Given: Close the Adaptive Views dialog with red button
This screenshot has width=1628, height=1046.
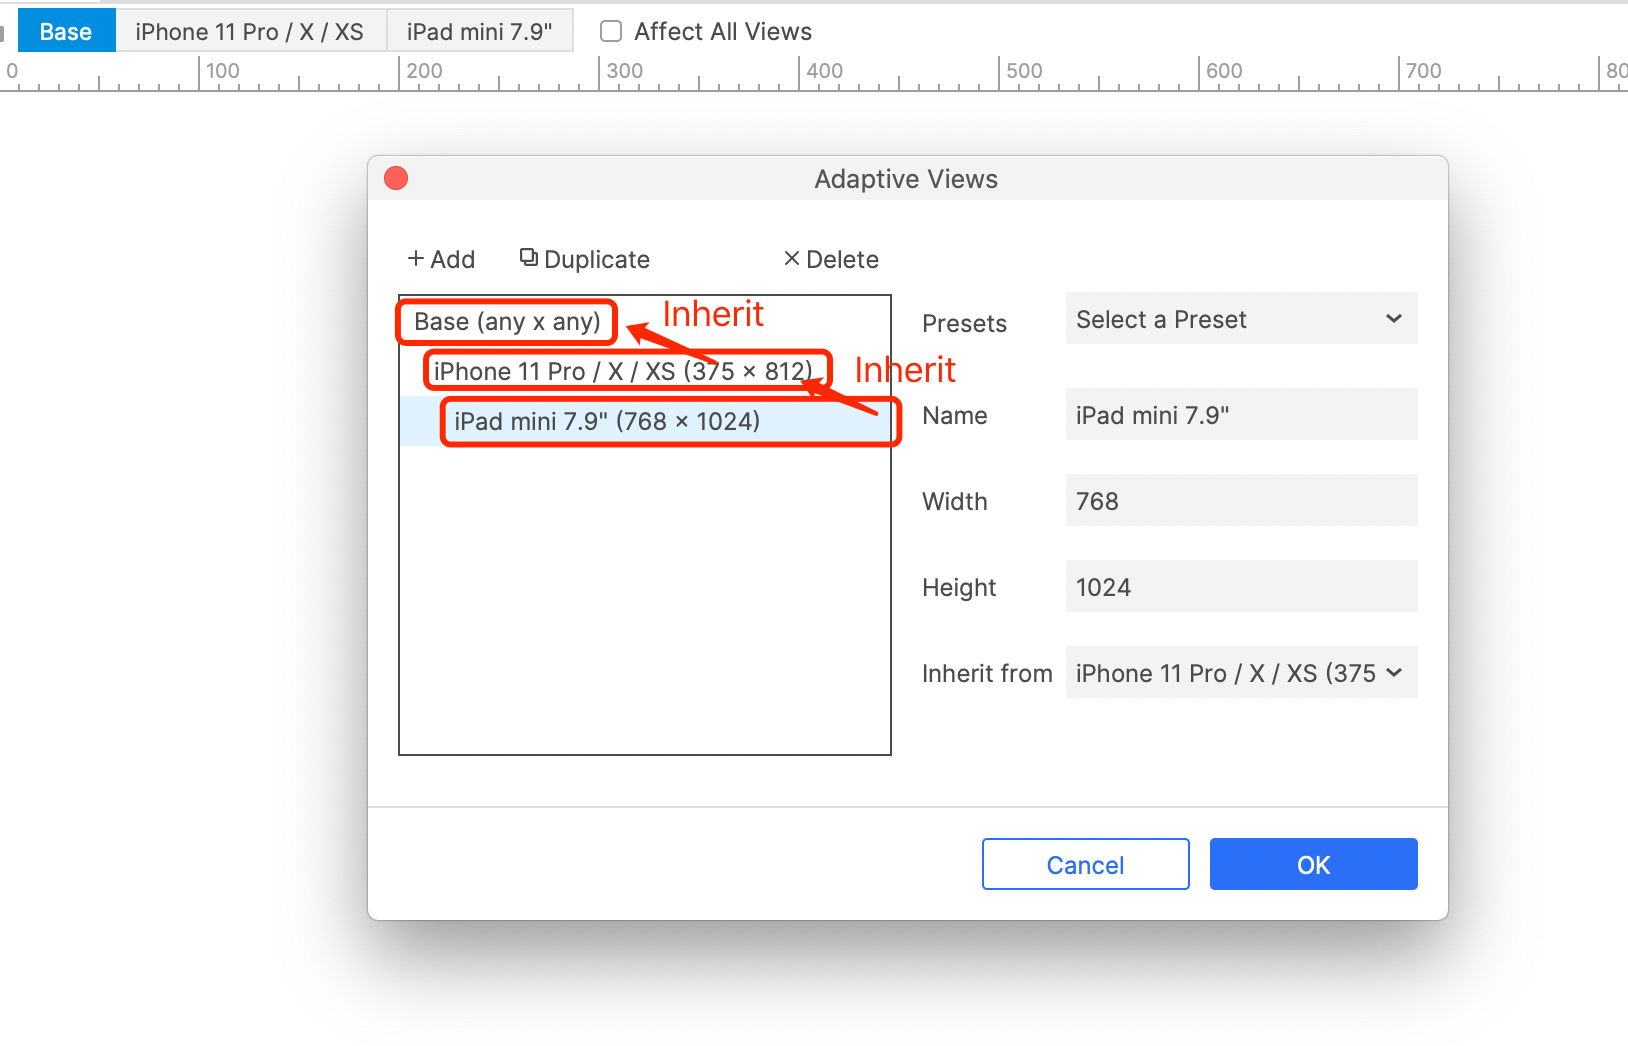Looking at the screenshot, I should (x=396, y=178).
